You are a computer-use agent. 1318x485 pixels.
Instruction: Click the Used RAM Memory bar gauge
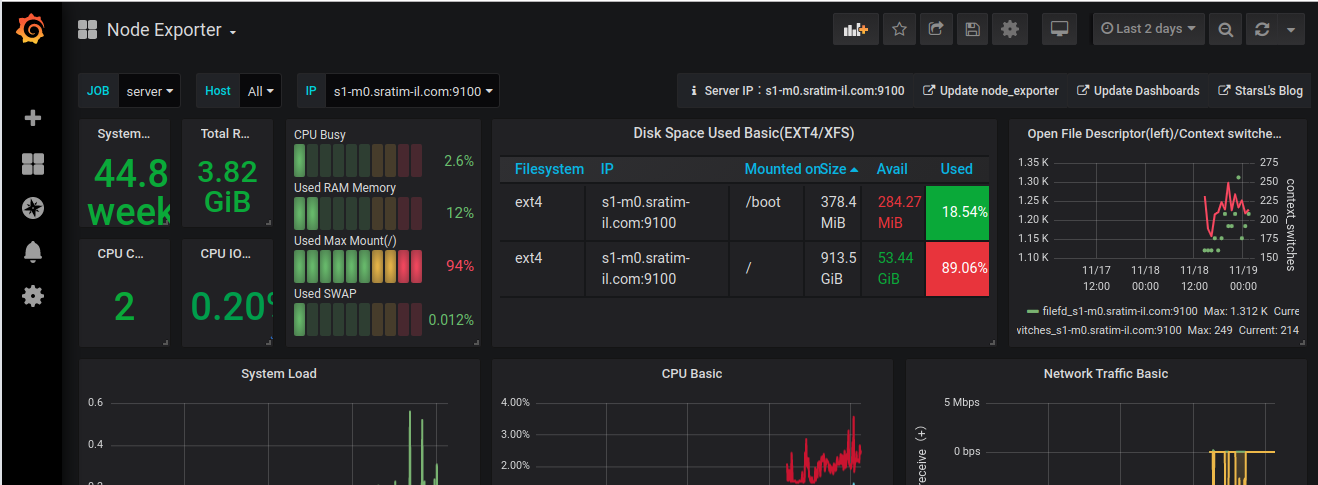coord(360,213)
